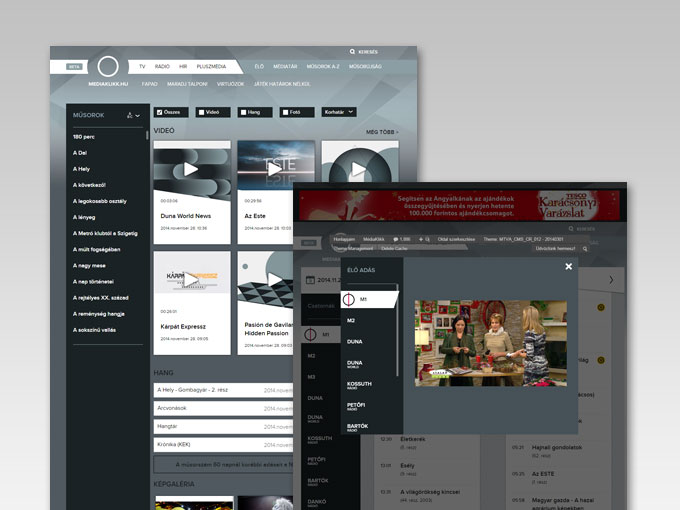Image resolution: width=680 pixels, height=510 pixels.
Task: Open the HÍR tab
Action: [183, 66]
